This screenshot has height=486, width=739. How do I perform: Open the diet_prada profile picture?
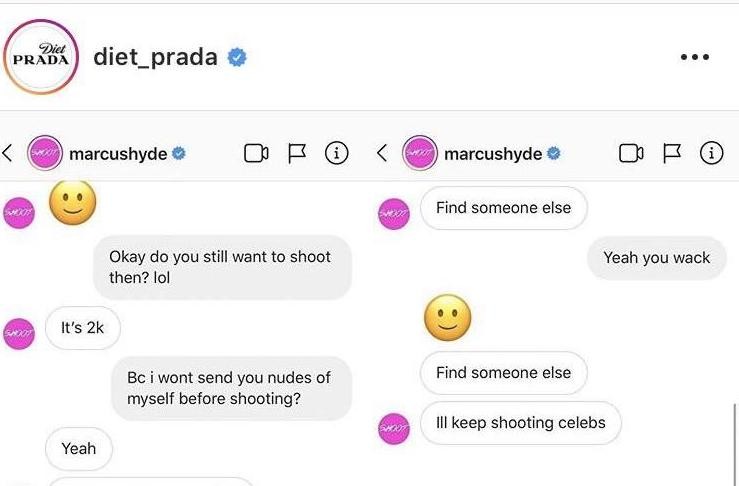[x=42, y=57]
